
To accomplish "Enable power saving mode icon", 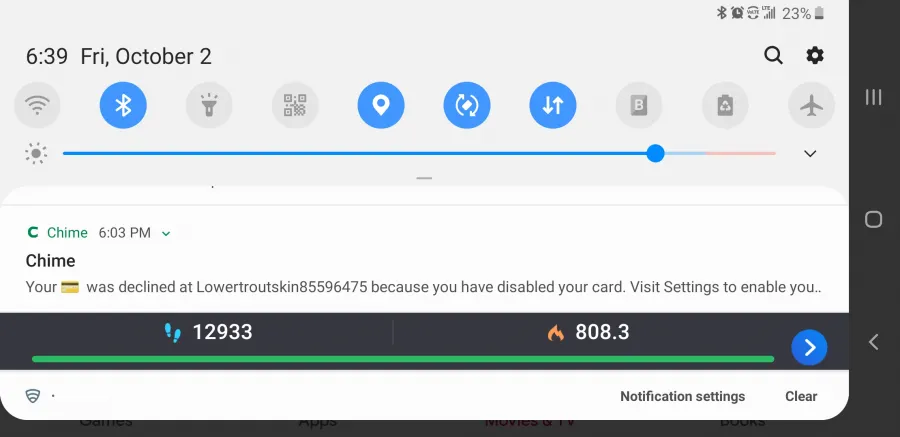I will click(x=725, y=105).
